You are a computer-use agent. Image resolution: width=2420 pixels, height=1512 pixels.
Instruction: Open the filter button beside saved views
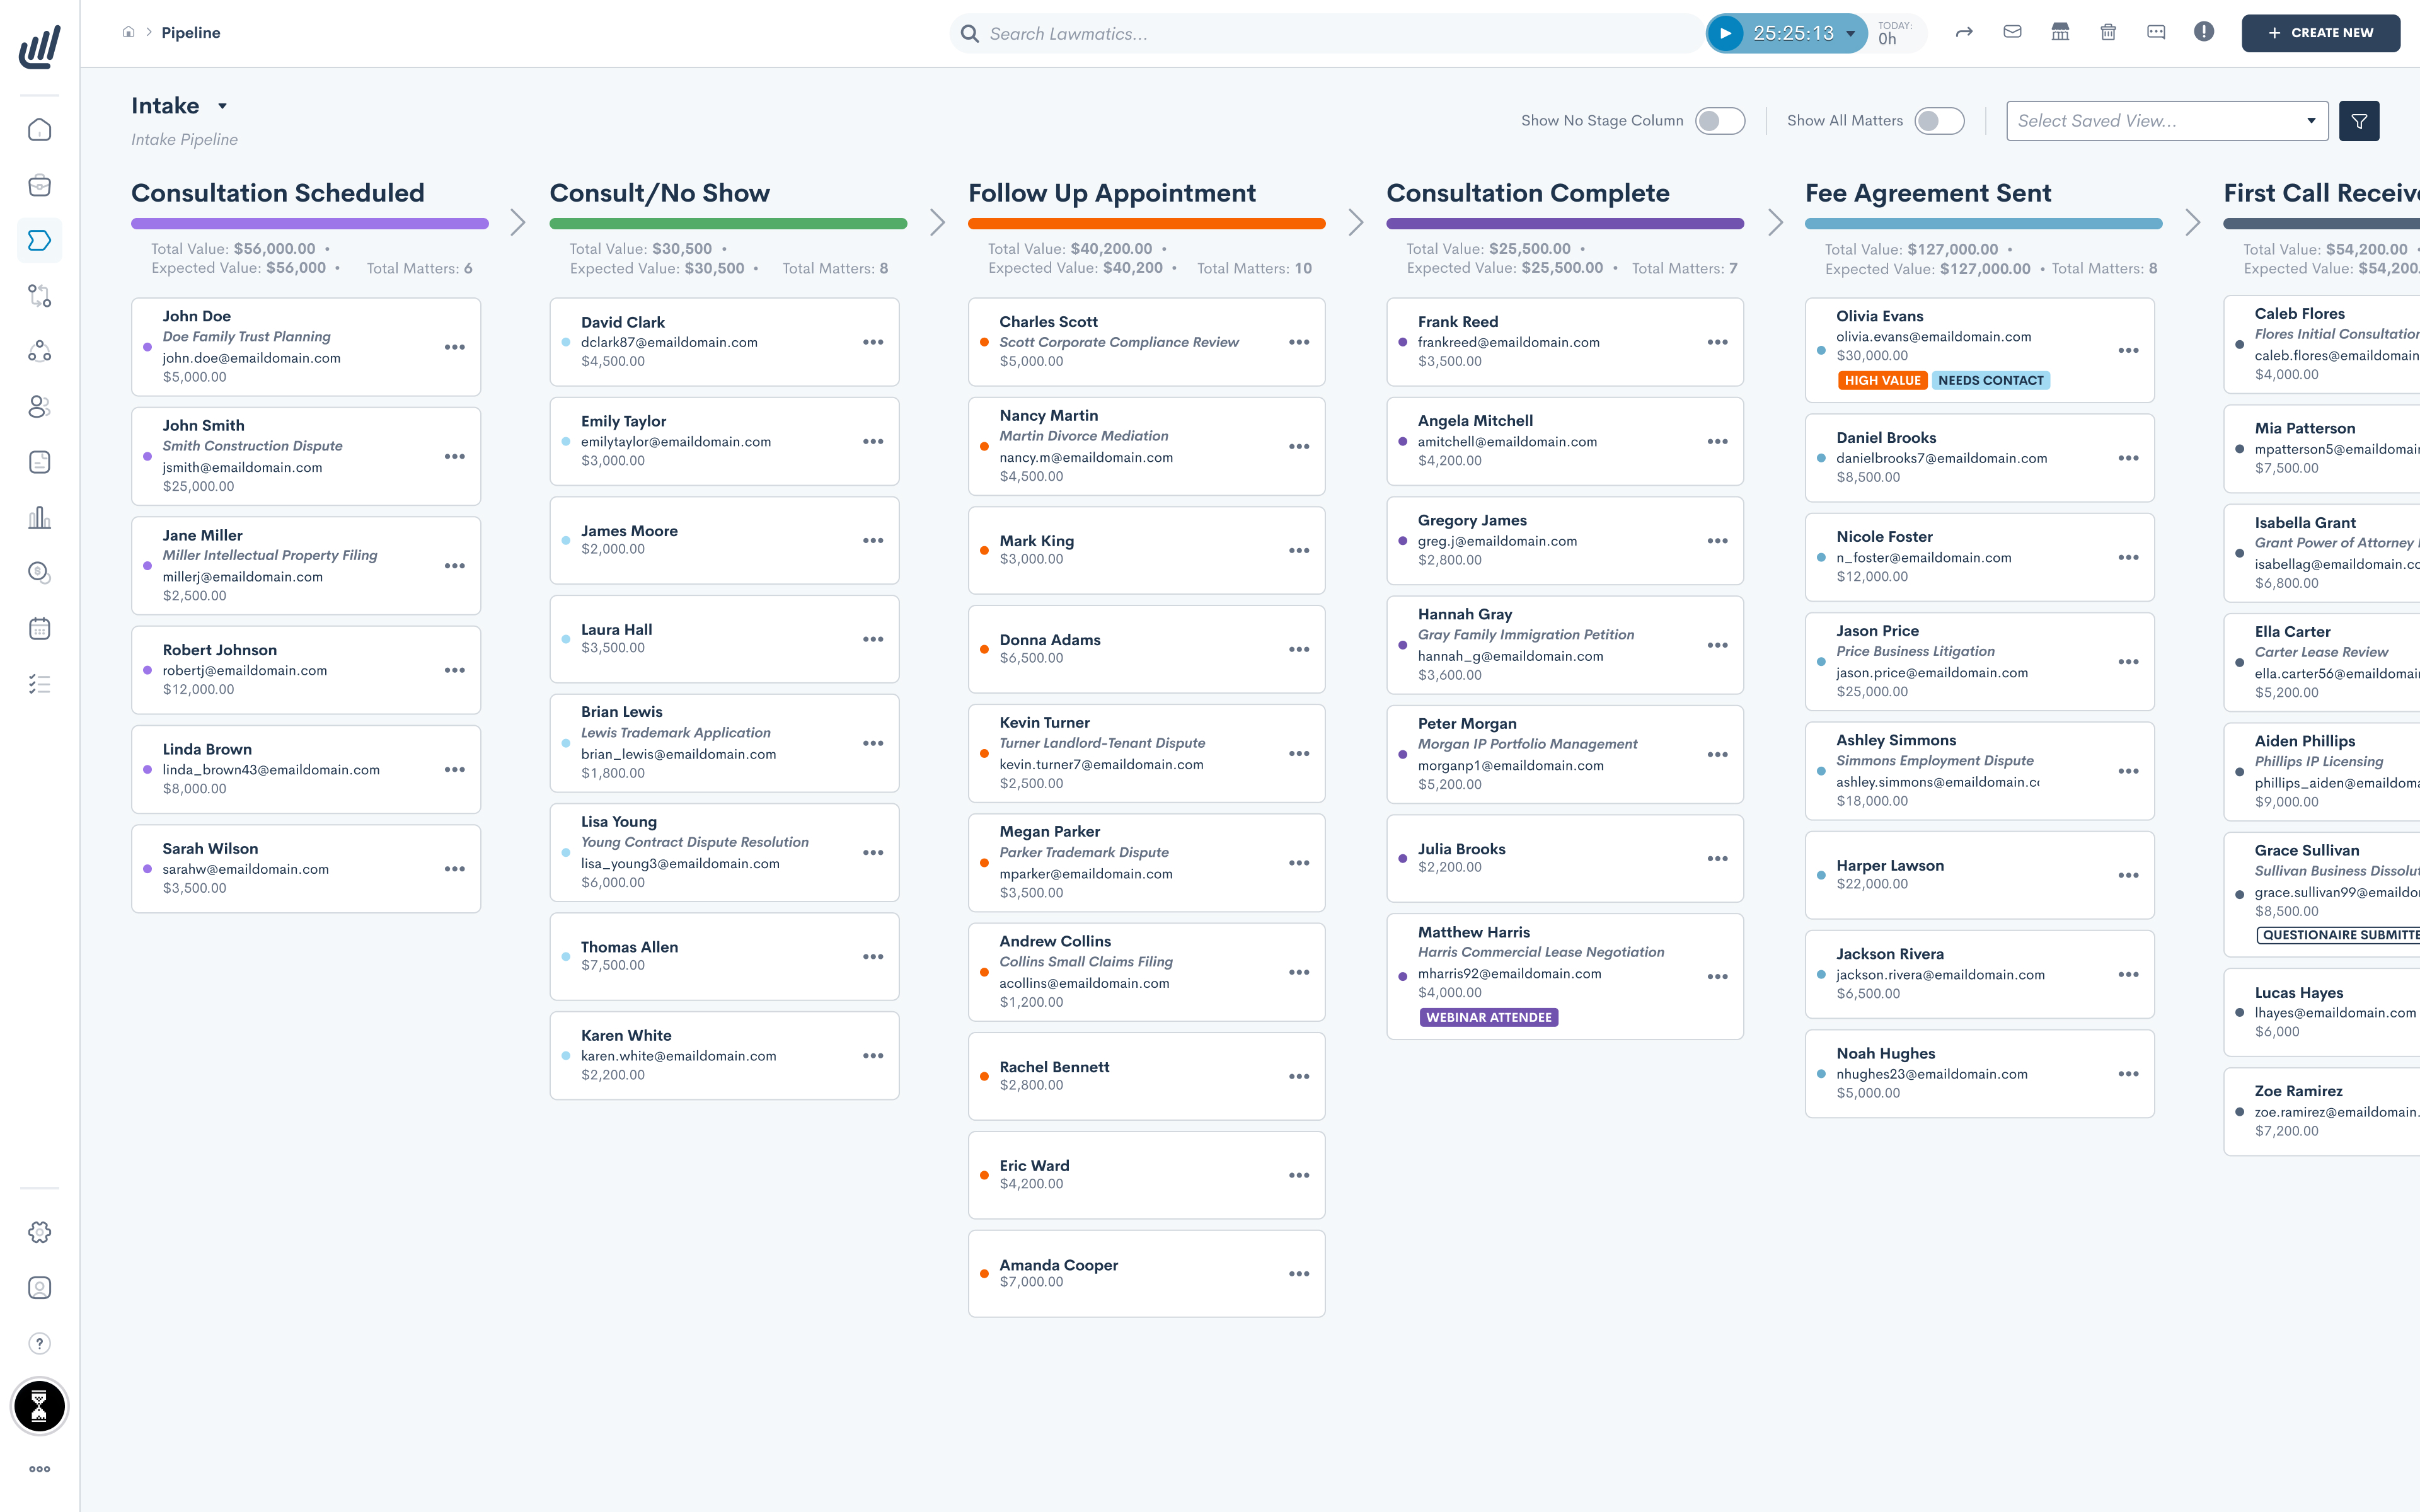(2359, 120)
